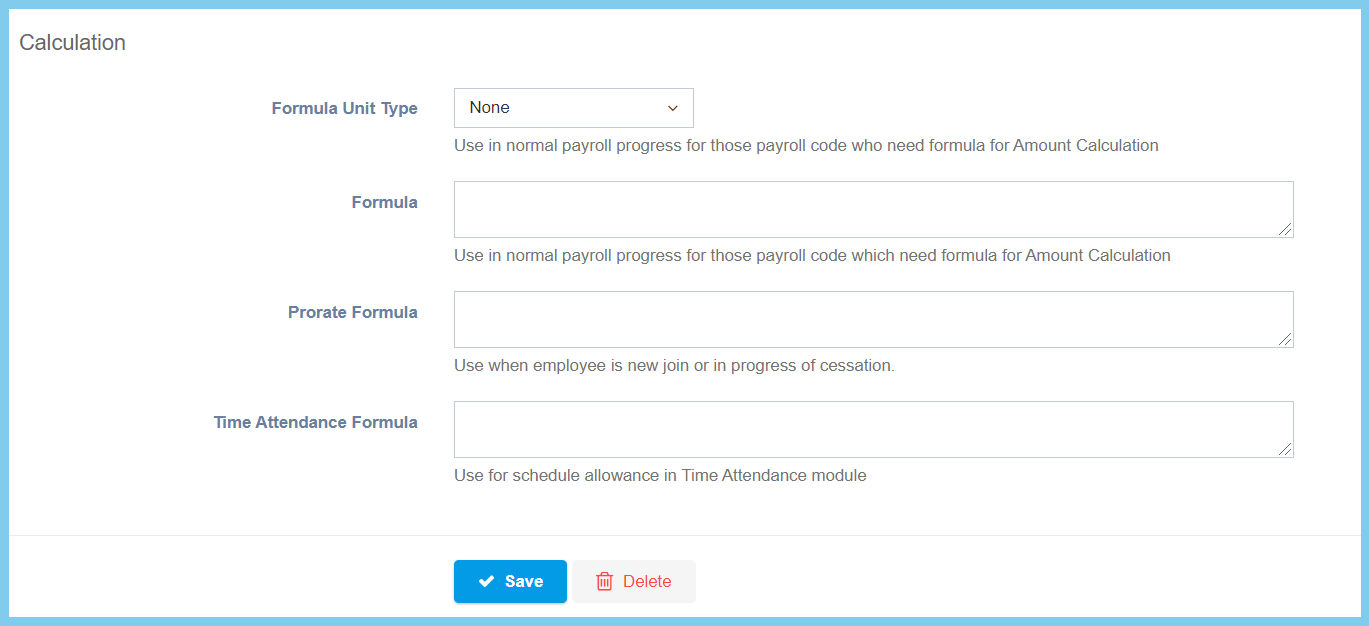The height and width of the screenshot is (626, 1369).
Task: Save the calculation settings
Action: [510, 581]
